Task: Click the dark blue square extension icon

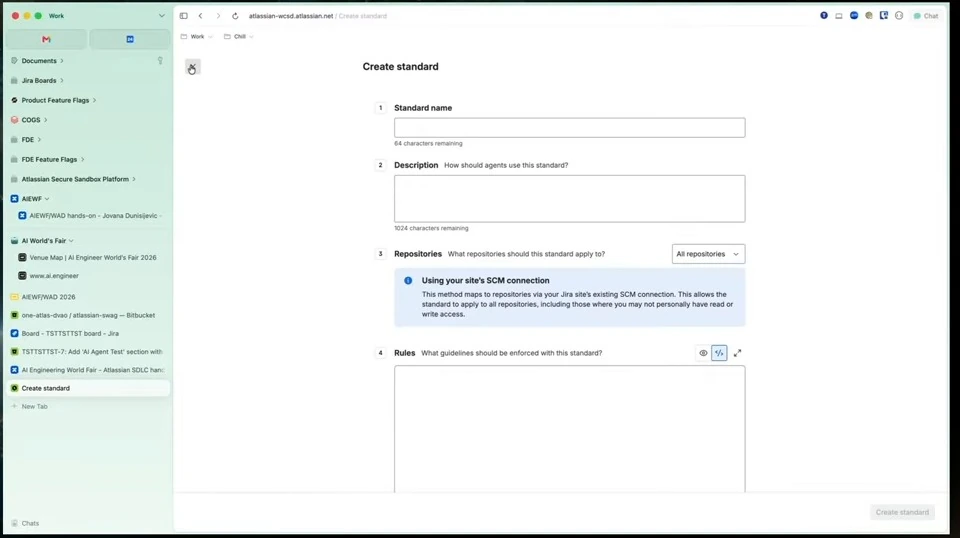Action: coord(883,16)
